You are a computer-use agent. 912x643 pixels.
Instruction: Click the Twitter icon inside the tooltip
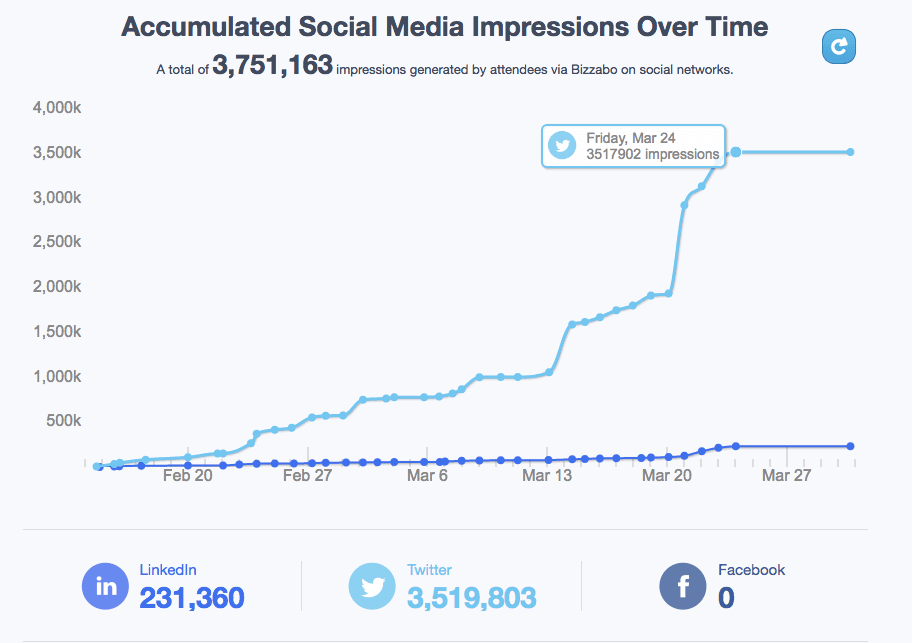(x=563, y=147)
